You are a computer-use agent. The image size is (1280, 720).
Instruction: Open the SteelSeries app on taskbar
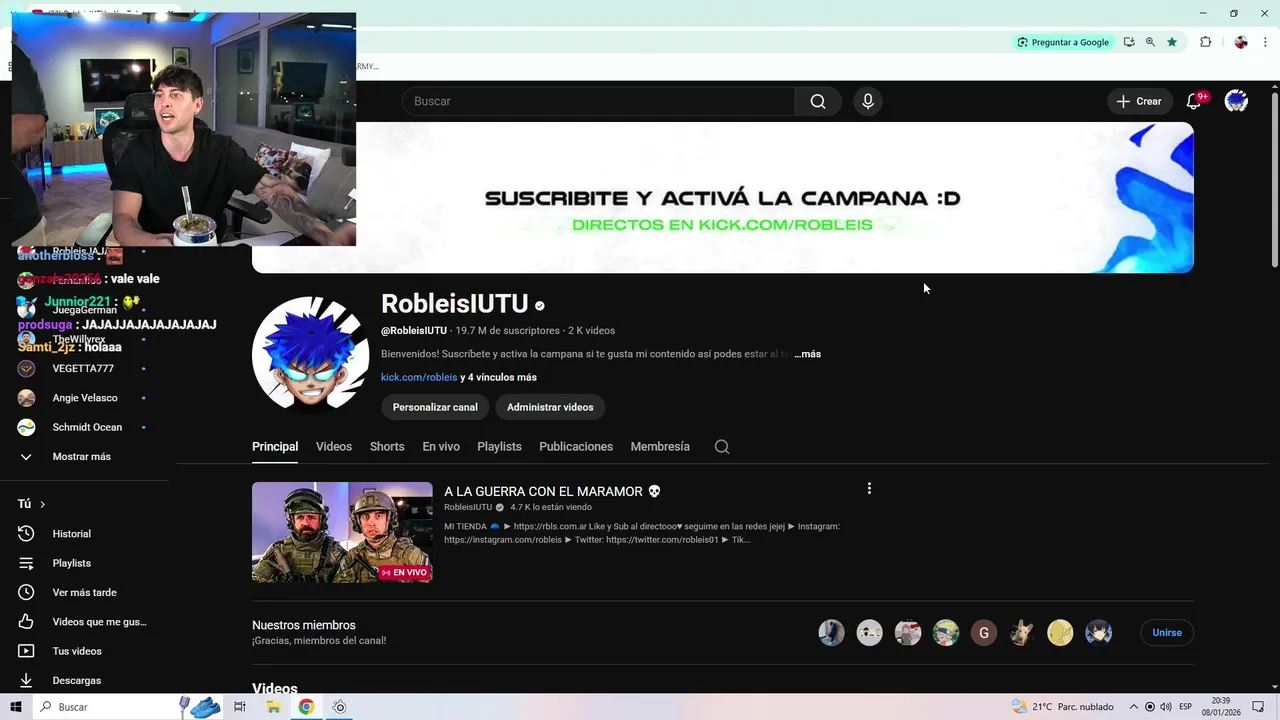tap(339, 707)
